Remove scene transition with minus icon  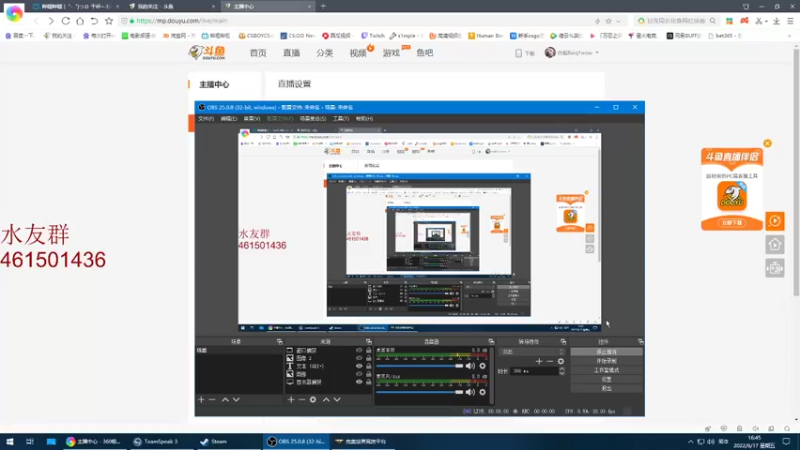(549, 361)
